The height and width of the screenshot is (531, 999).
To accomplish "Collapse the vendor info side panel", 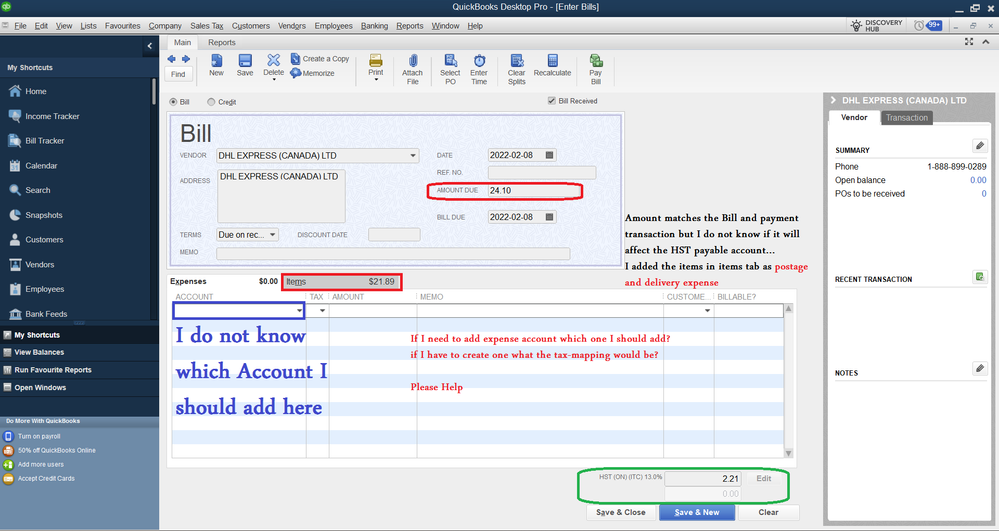I will pyautogui.click(x=833, y=100).
